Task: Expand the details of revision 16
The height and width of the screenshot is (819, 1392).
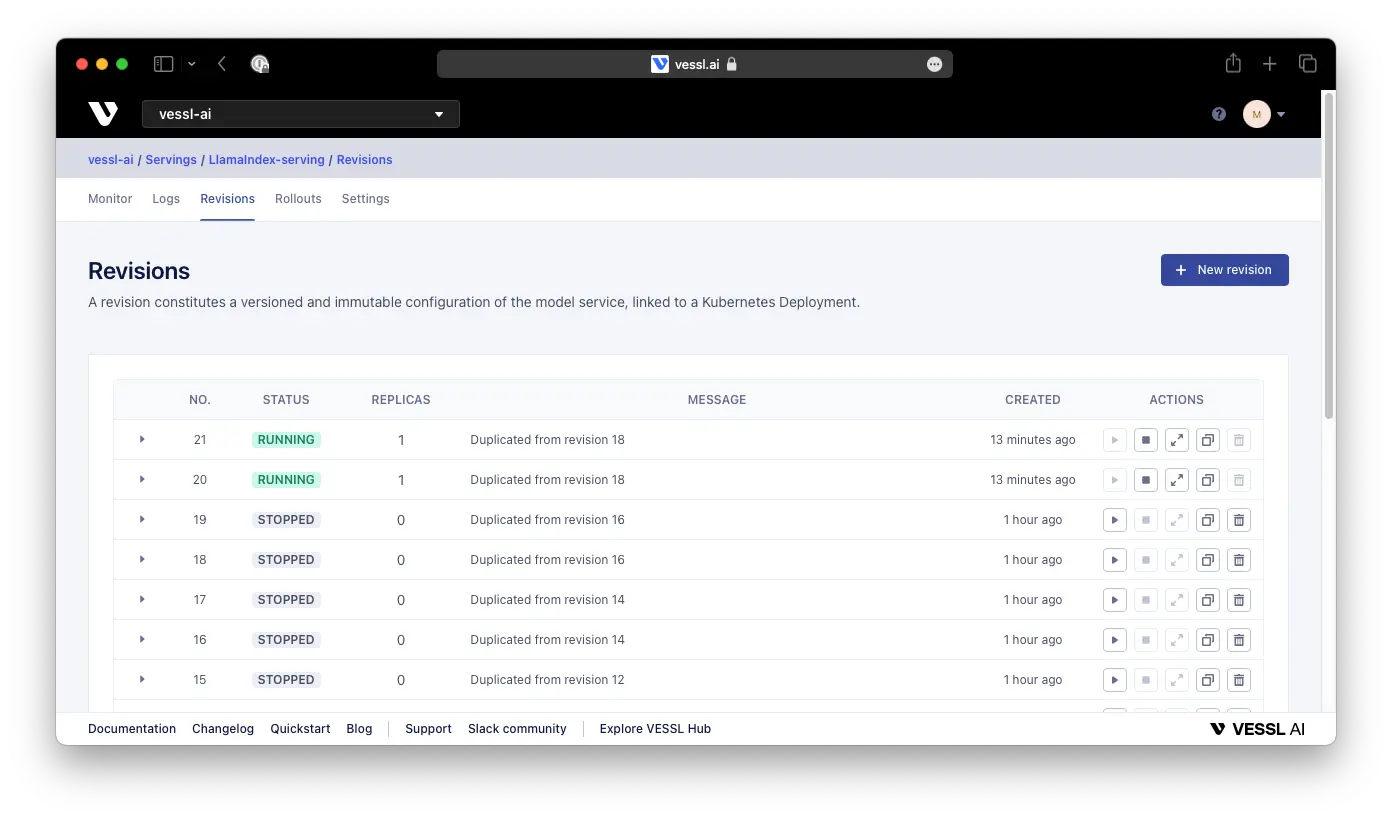Action: [x=142, y=639]
